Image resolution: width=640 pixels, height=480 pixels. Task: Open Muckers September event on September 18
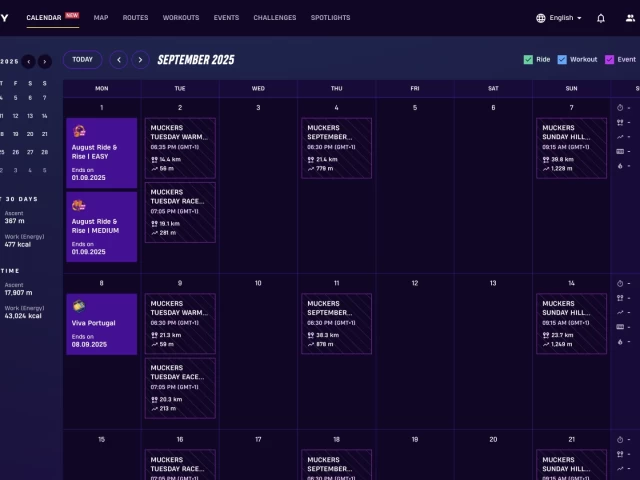336,465
